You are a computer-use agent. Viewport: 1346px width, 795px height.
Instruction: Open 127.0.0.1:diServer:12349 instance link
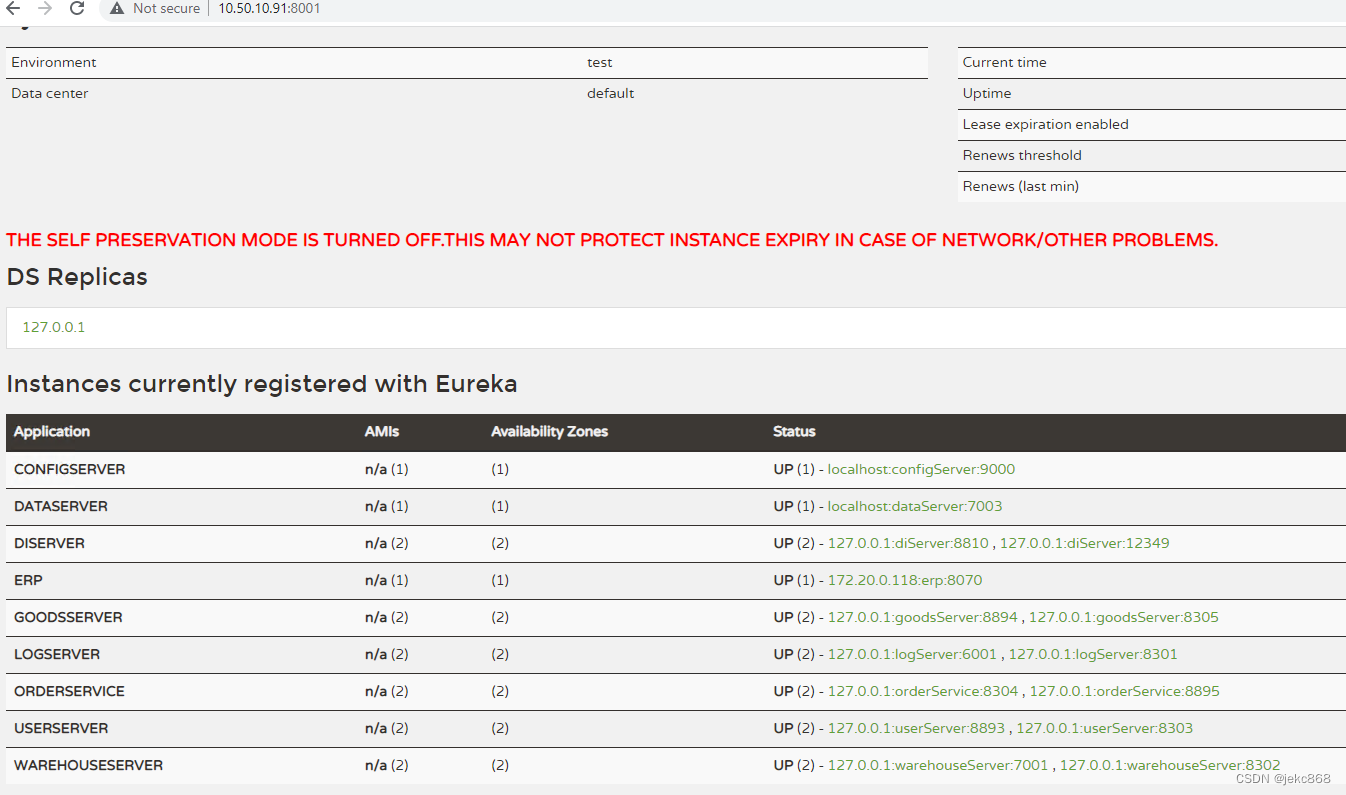[1084, 543]
